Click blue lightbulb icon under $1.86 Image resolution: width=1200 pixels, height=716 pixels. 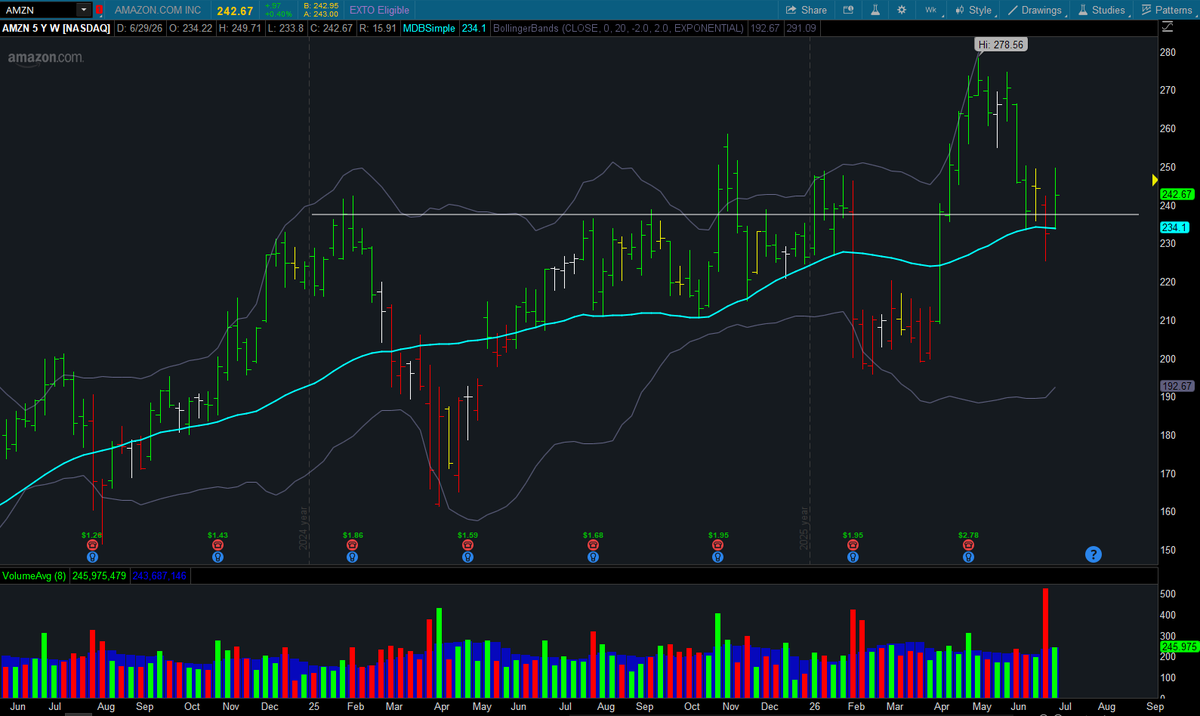tap(352, 558)
